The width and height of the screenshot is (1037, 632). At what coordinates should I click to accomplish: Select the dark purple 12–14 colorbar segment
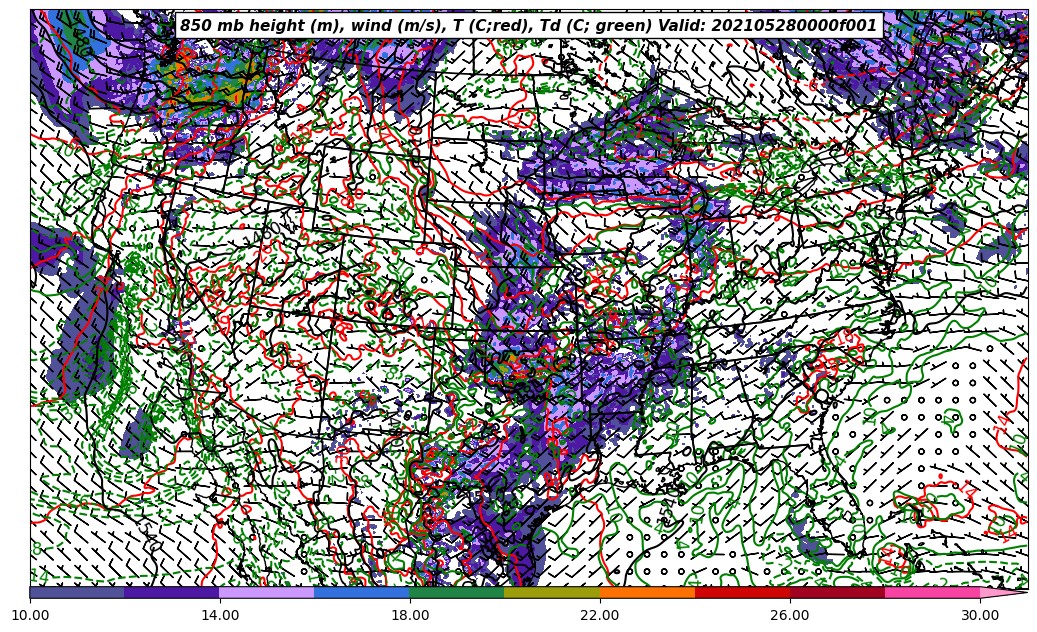pos(172,592)
